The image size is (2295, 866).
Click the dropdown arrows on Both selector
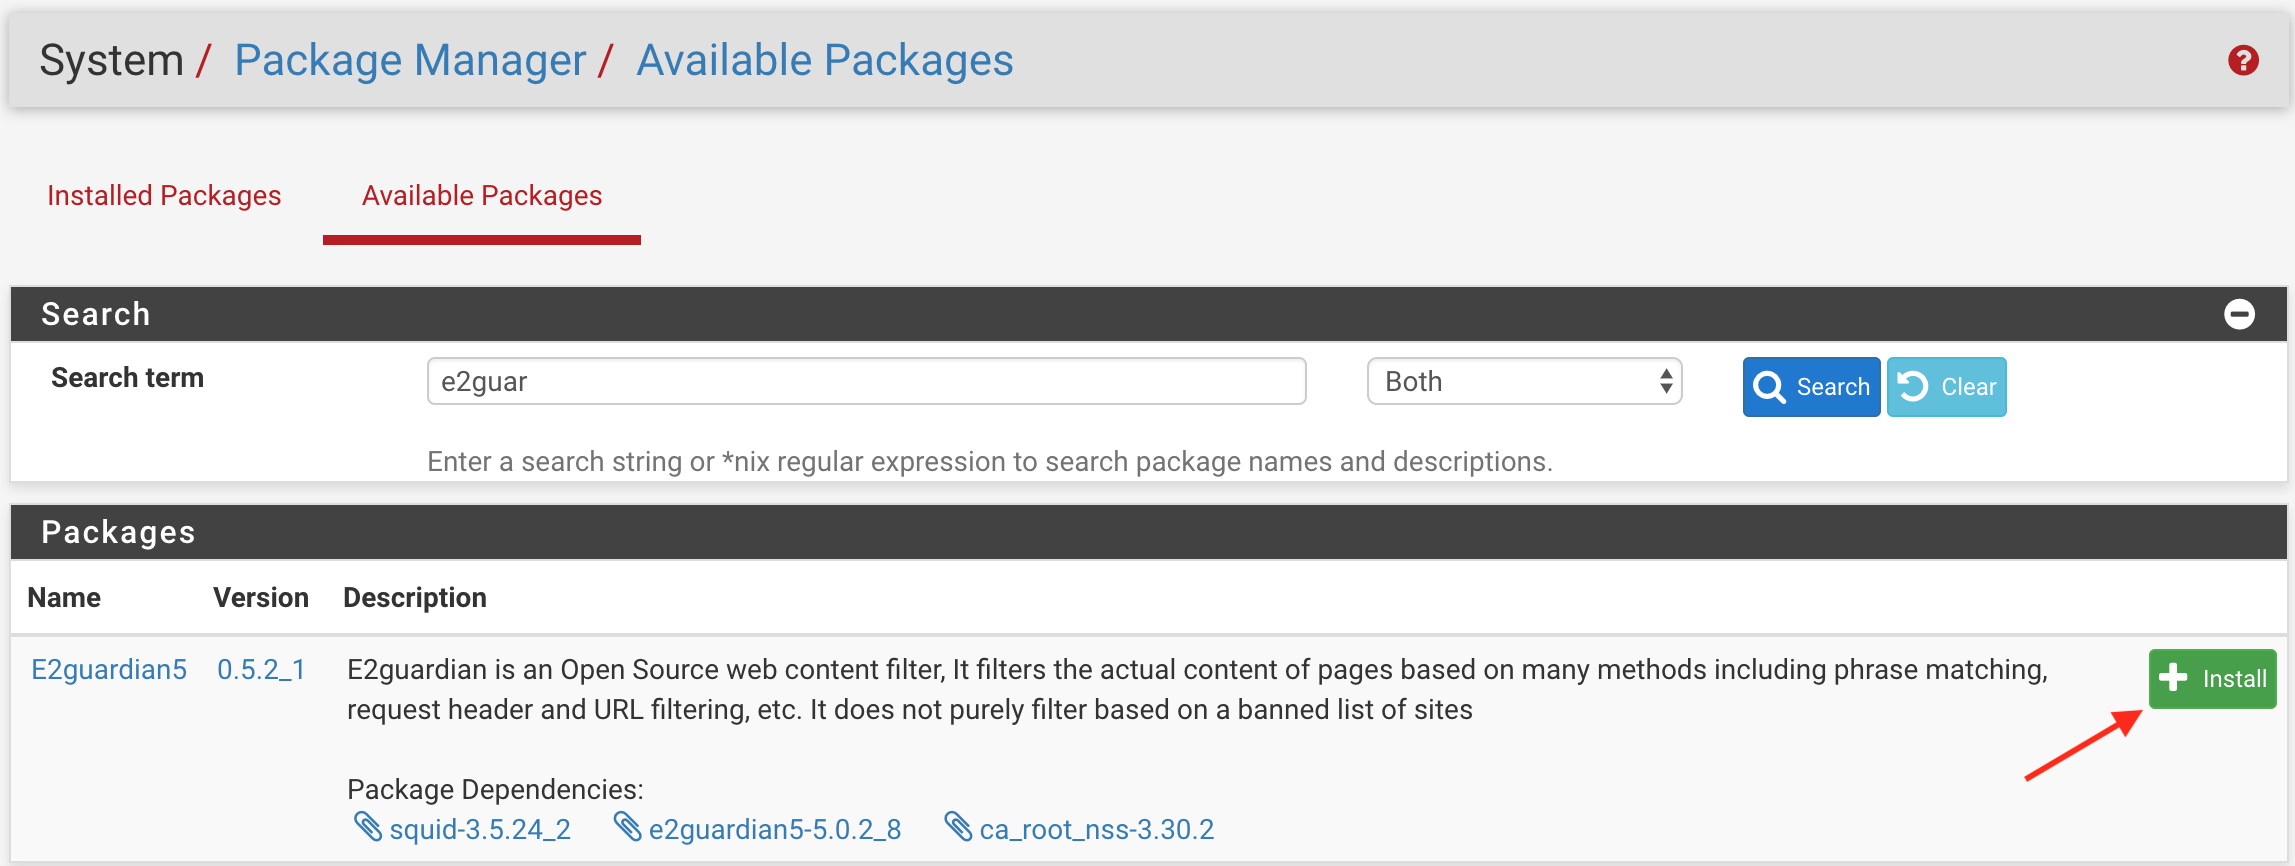tap(1666, 381)
